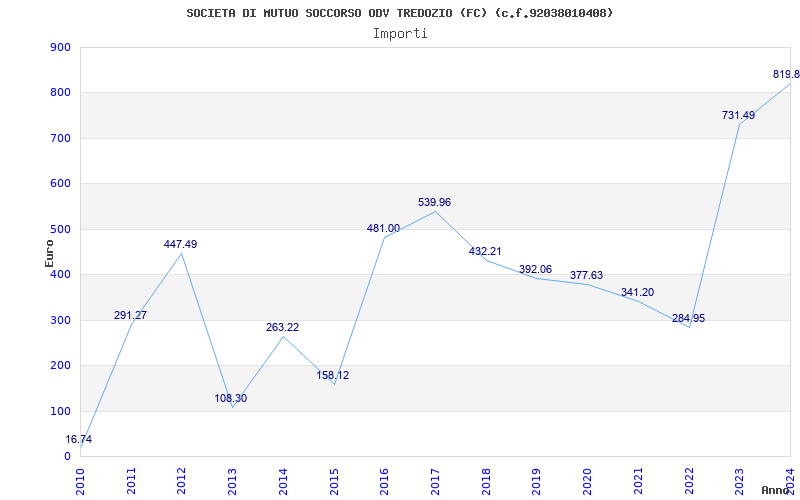Select the 392.06 data label
Viewport: 800px width, 500px height.
pos(535,269)
